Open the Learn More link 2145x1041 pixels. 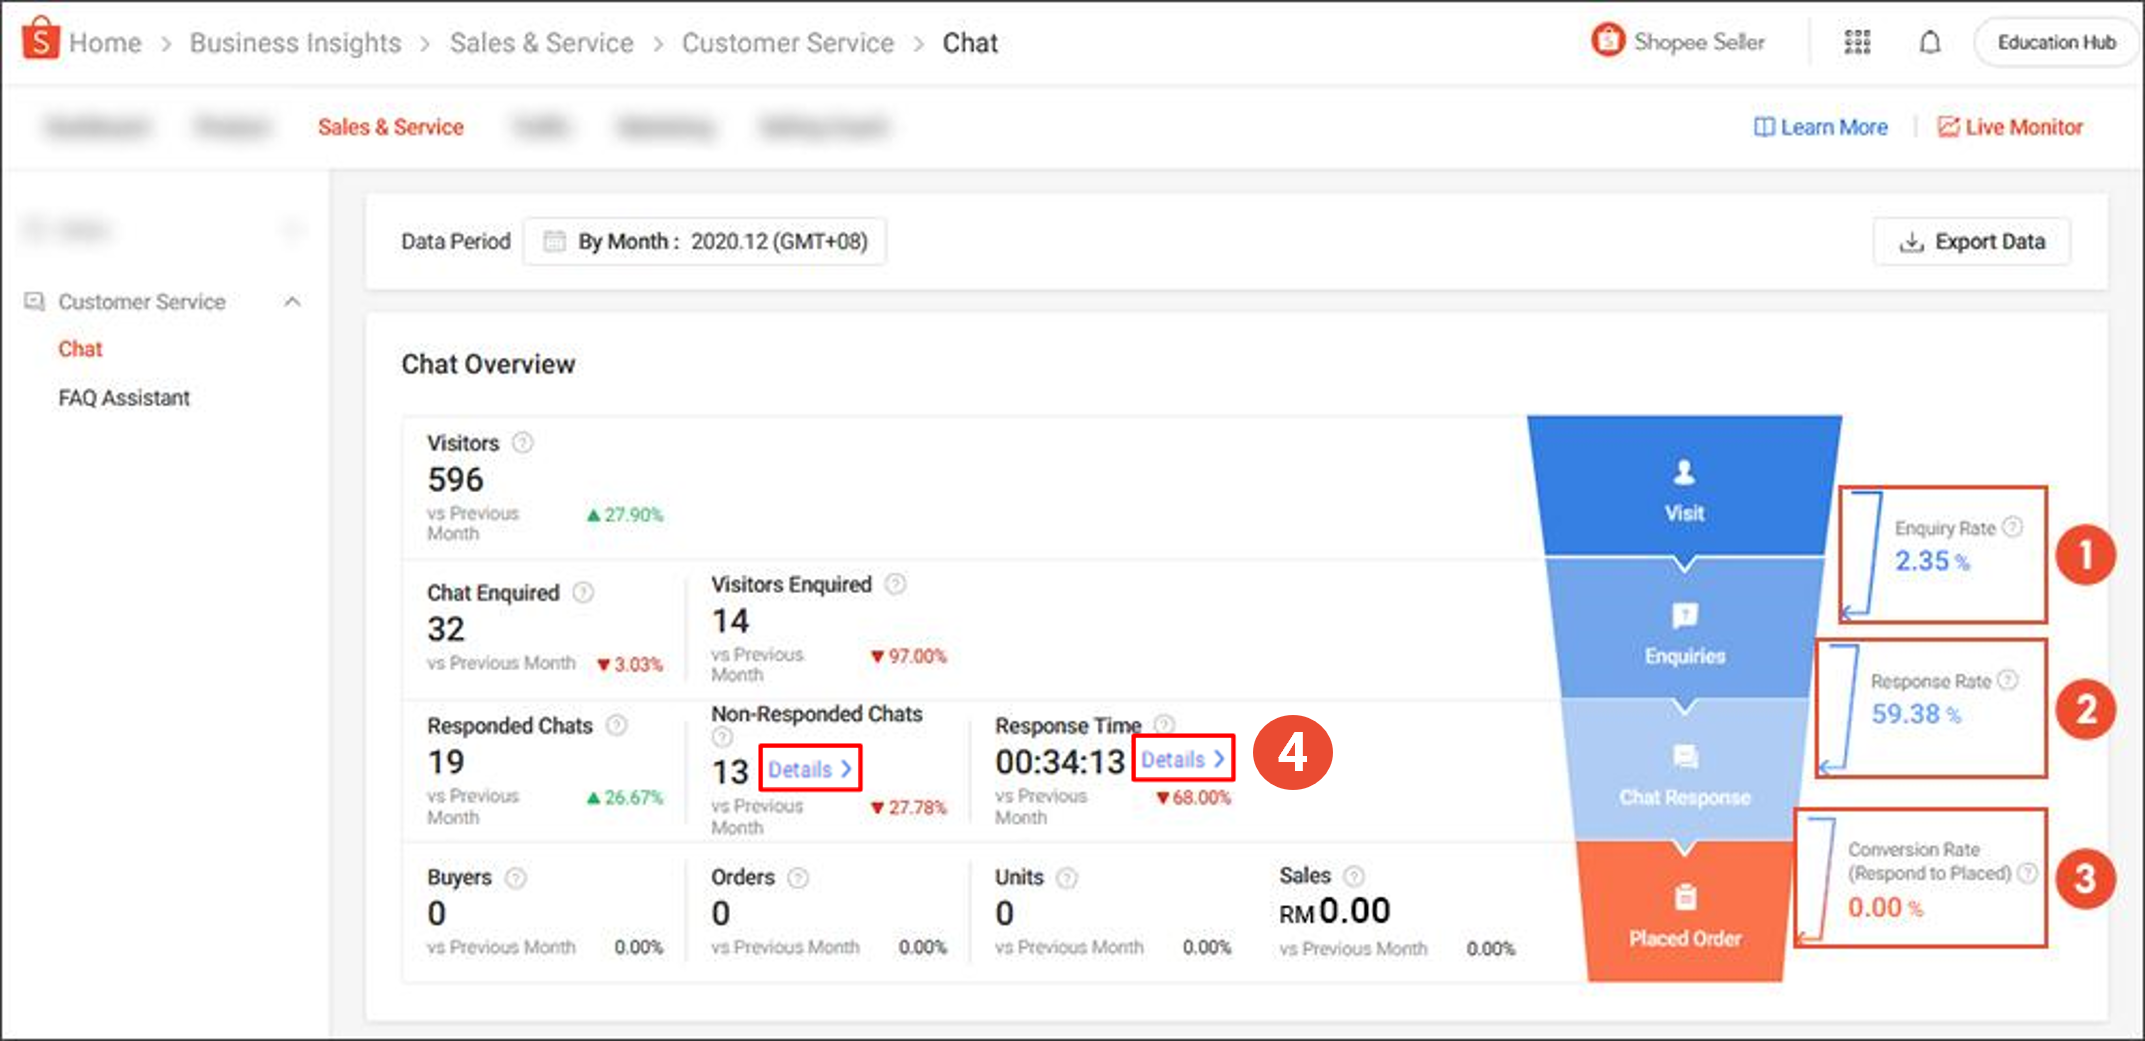pyautogui.click(x=1821, y=127)
